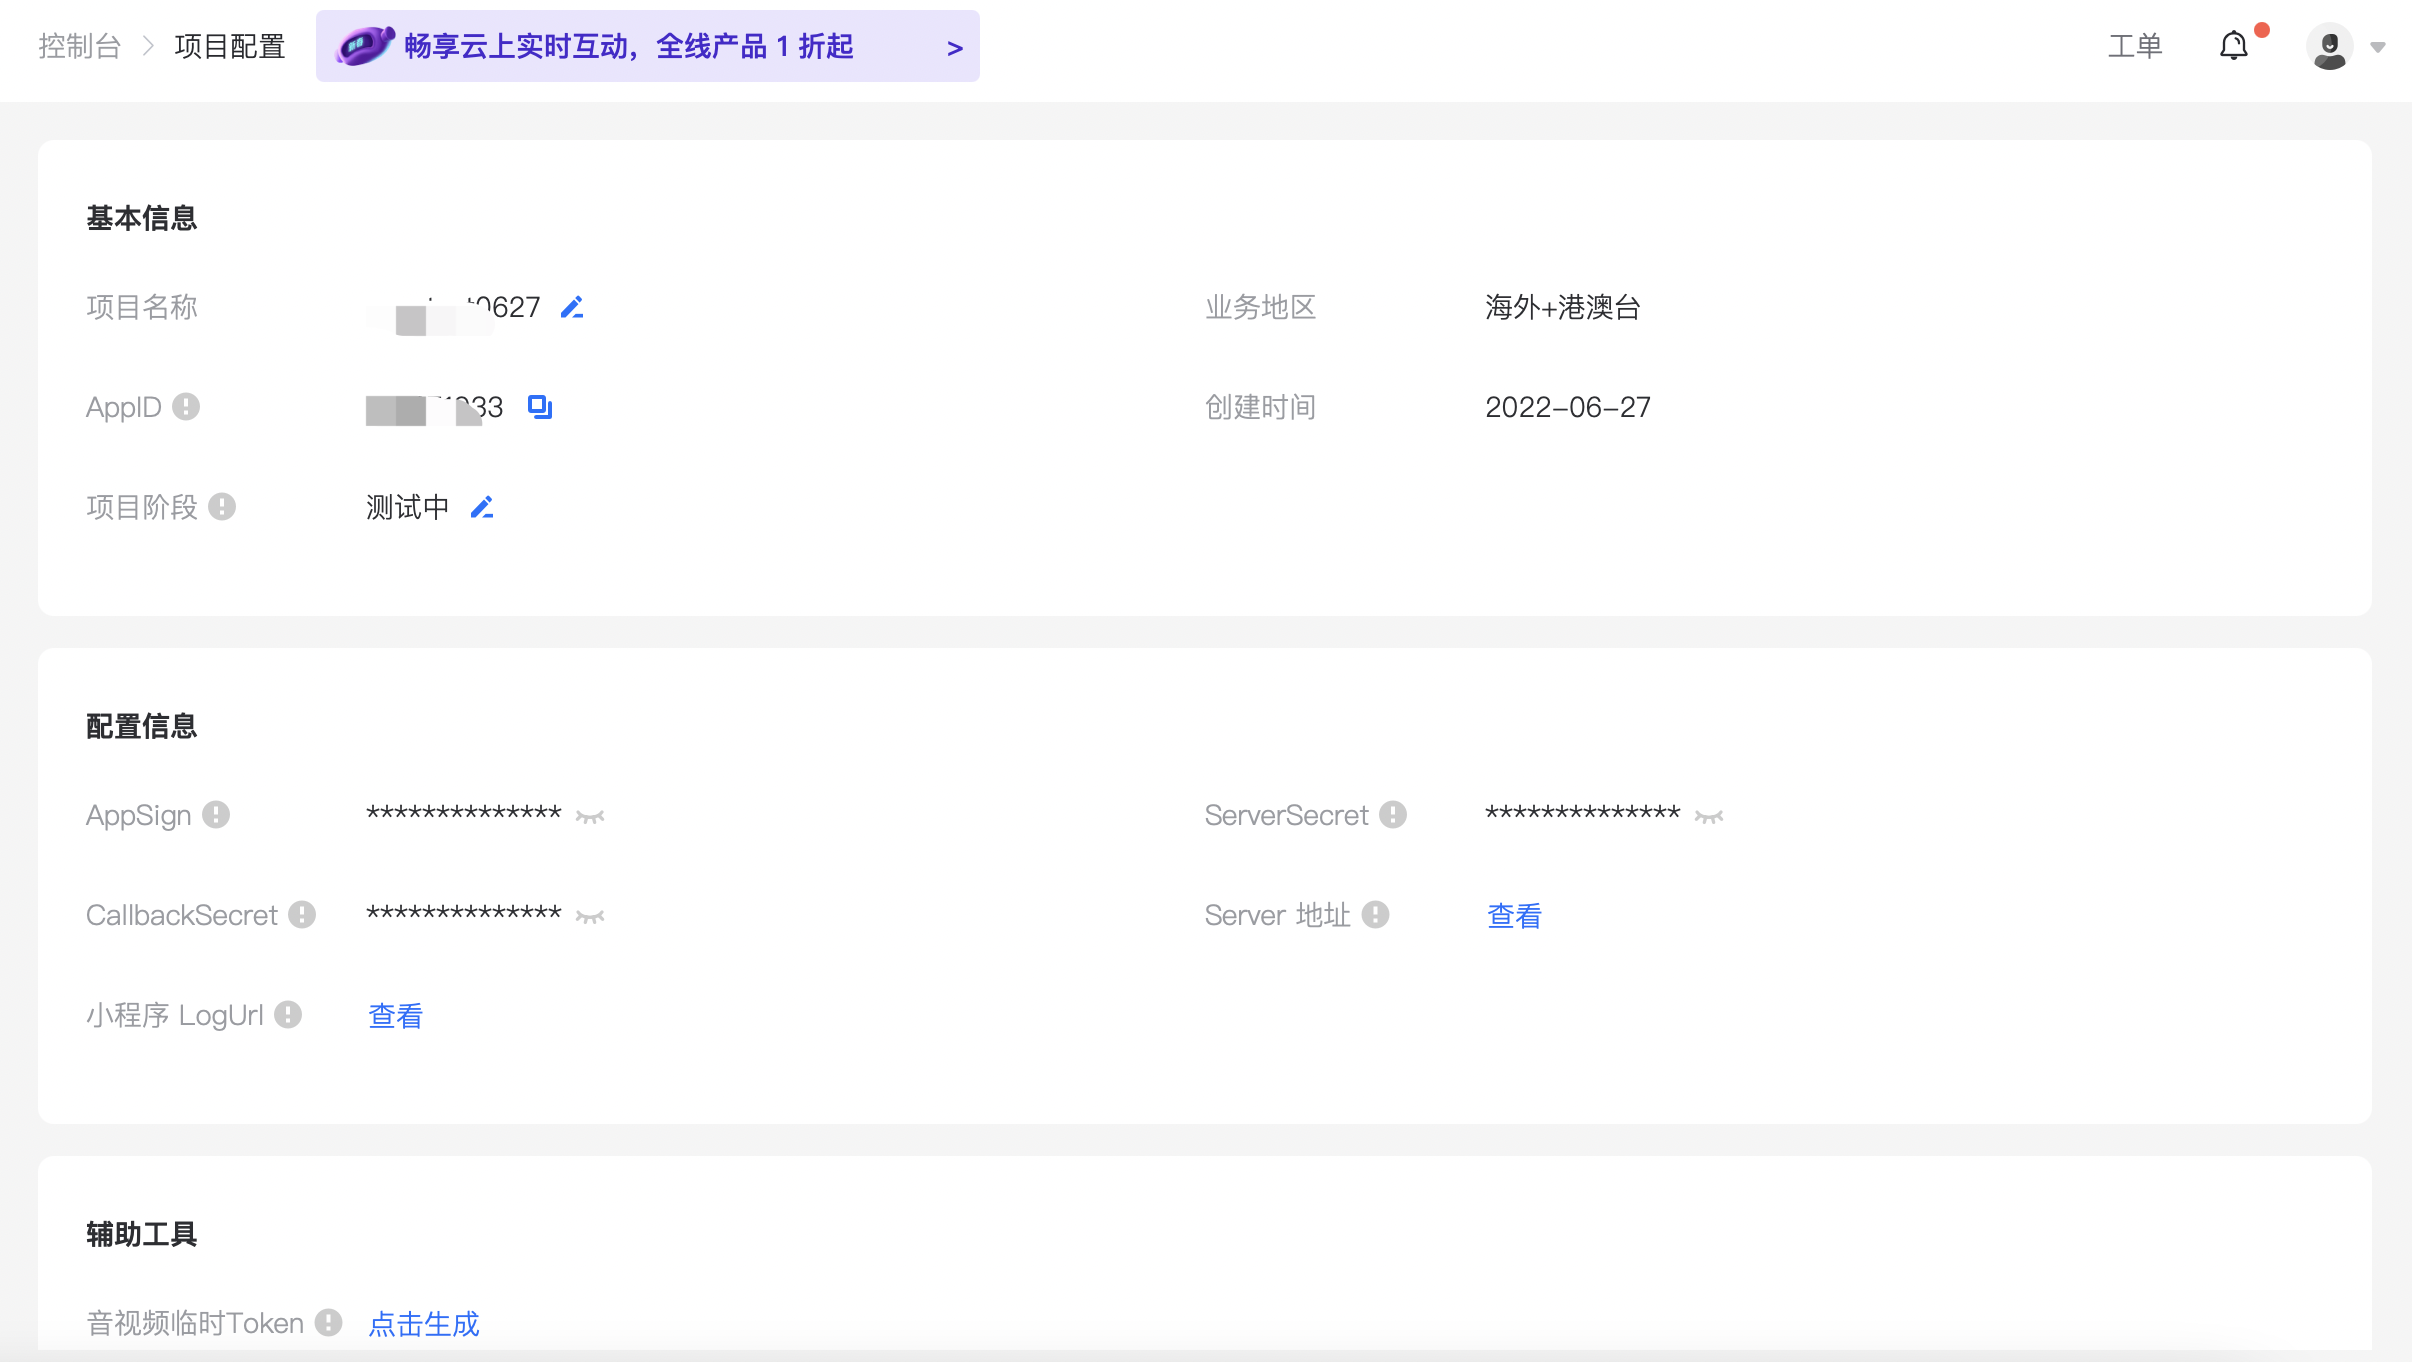Click the AppID info tooltip icon
The image size is (2412, 1362).
coord(186,407)
